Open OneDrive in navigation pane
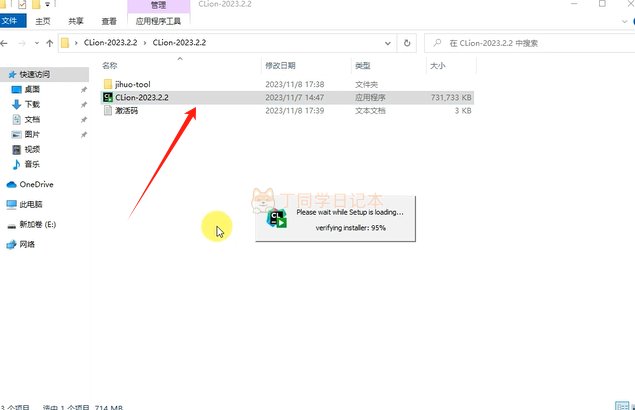 (x=36, y=184)
